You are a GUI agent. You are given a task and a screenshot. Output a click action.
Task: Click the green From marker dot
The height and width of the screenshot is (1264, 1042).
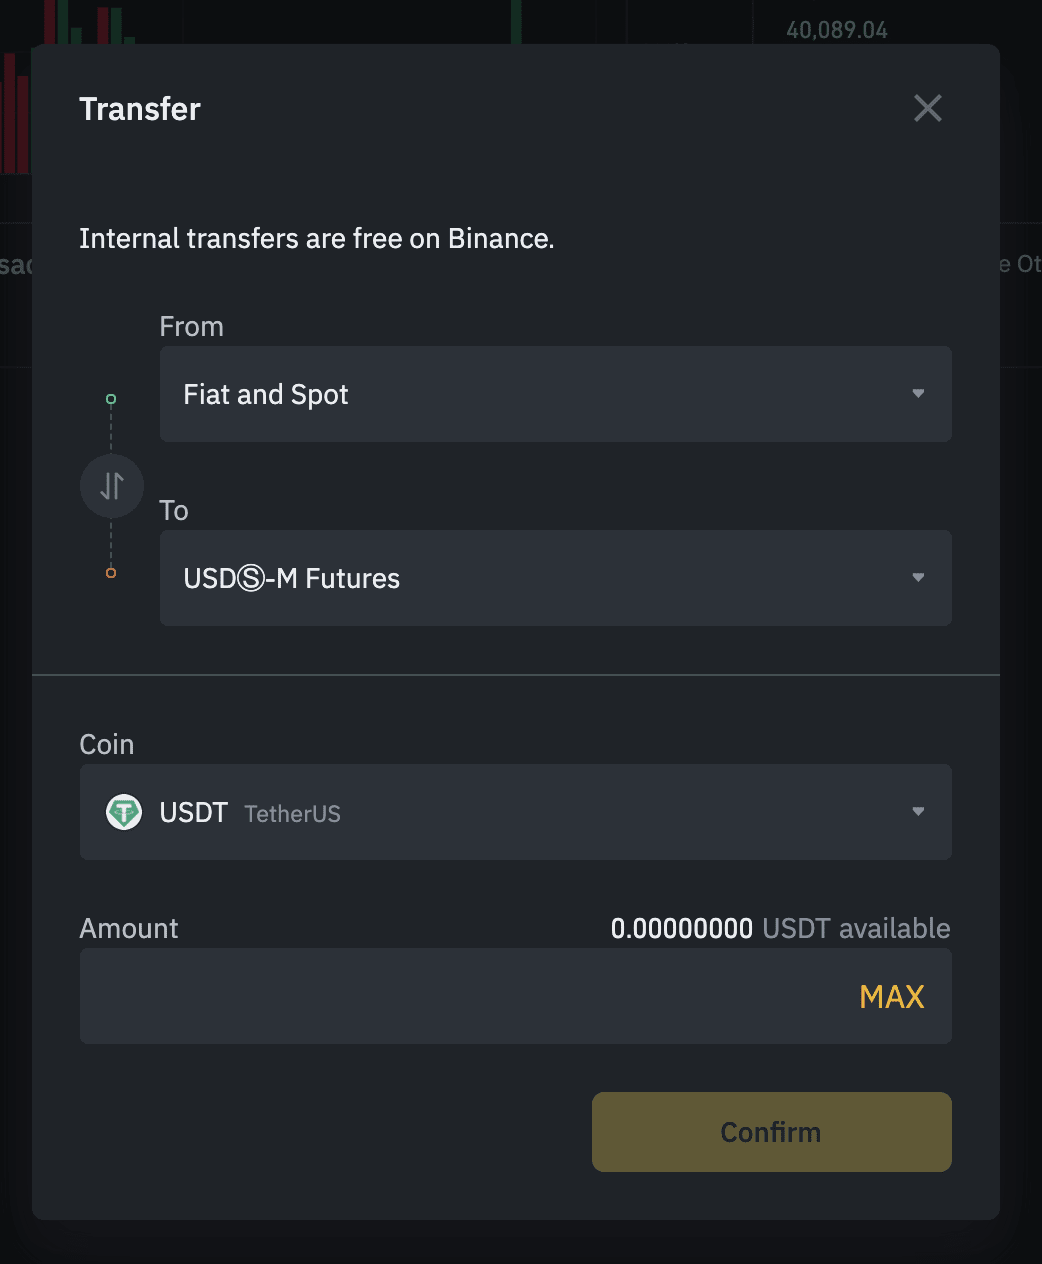tap(111, 399)
